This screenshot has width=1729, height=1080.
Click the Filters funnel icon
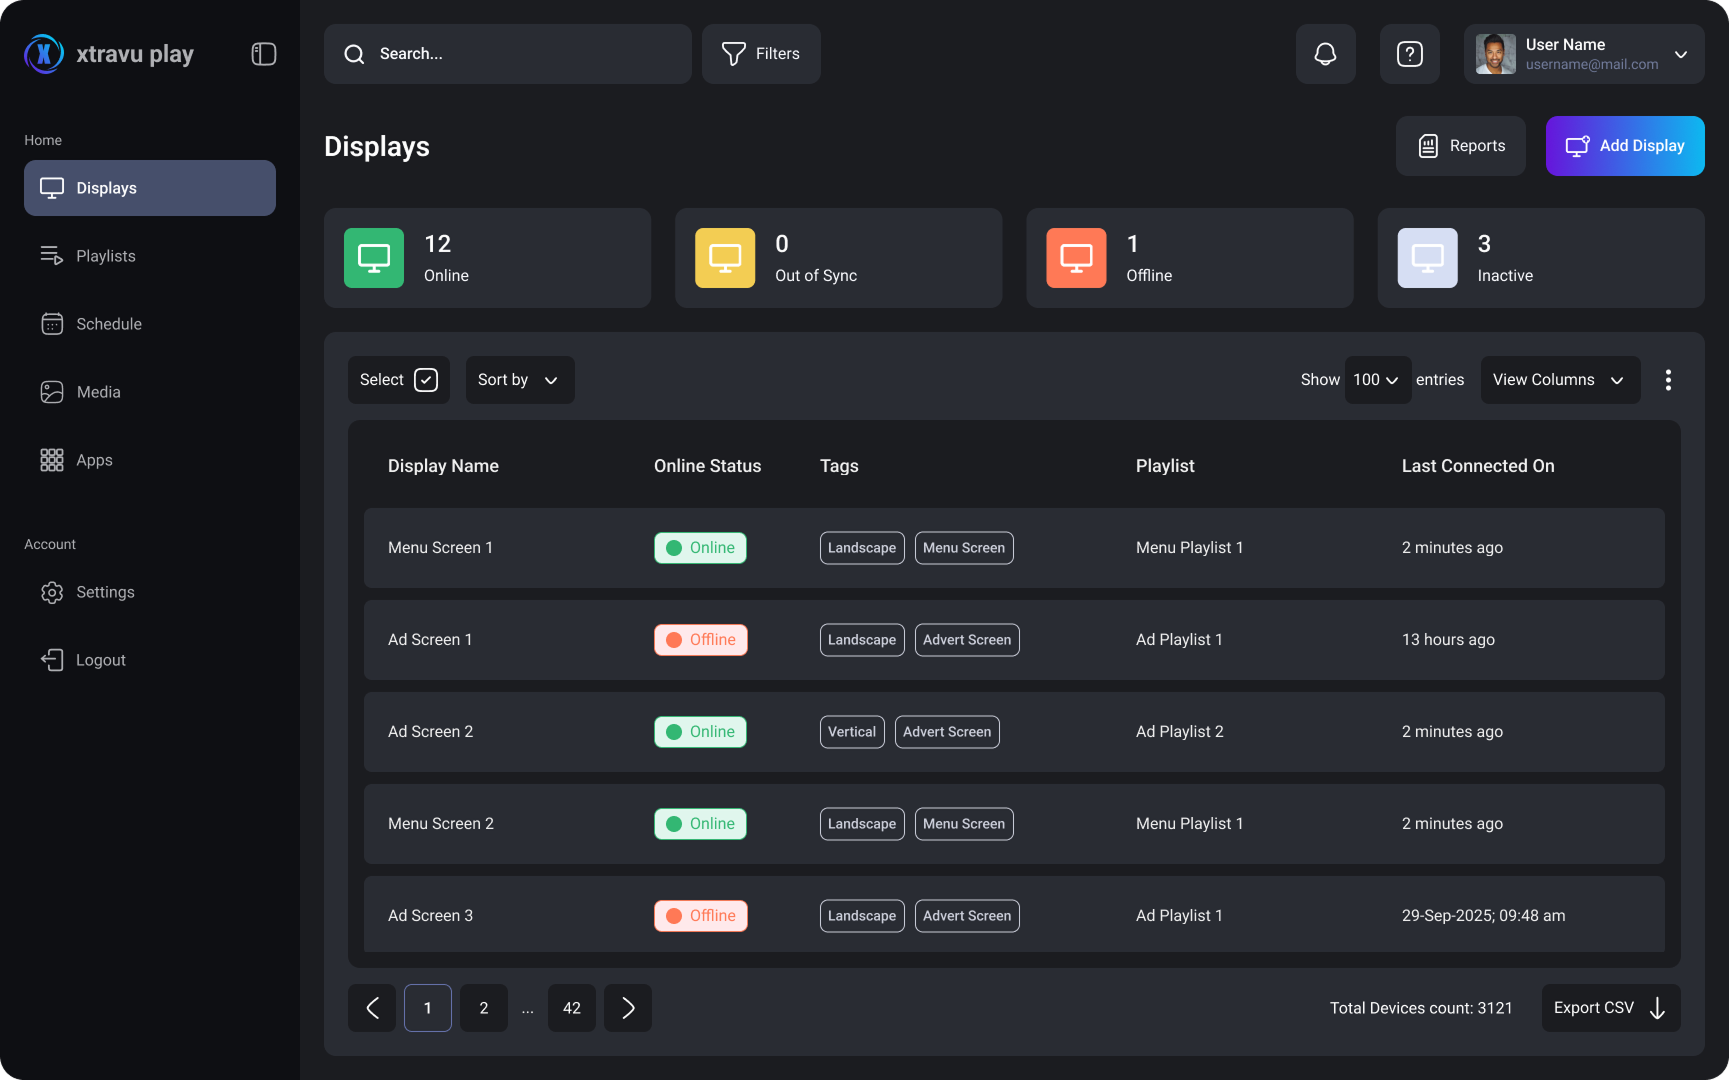[x=734, y=54]
